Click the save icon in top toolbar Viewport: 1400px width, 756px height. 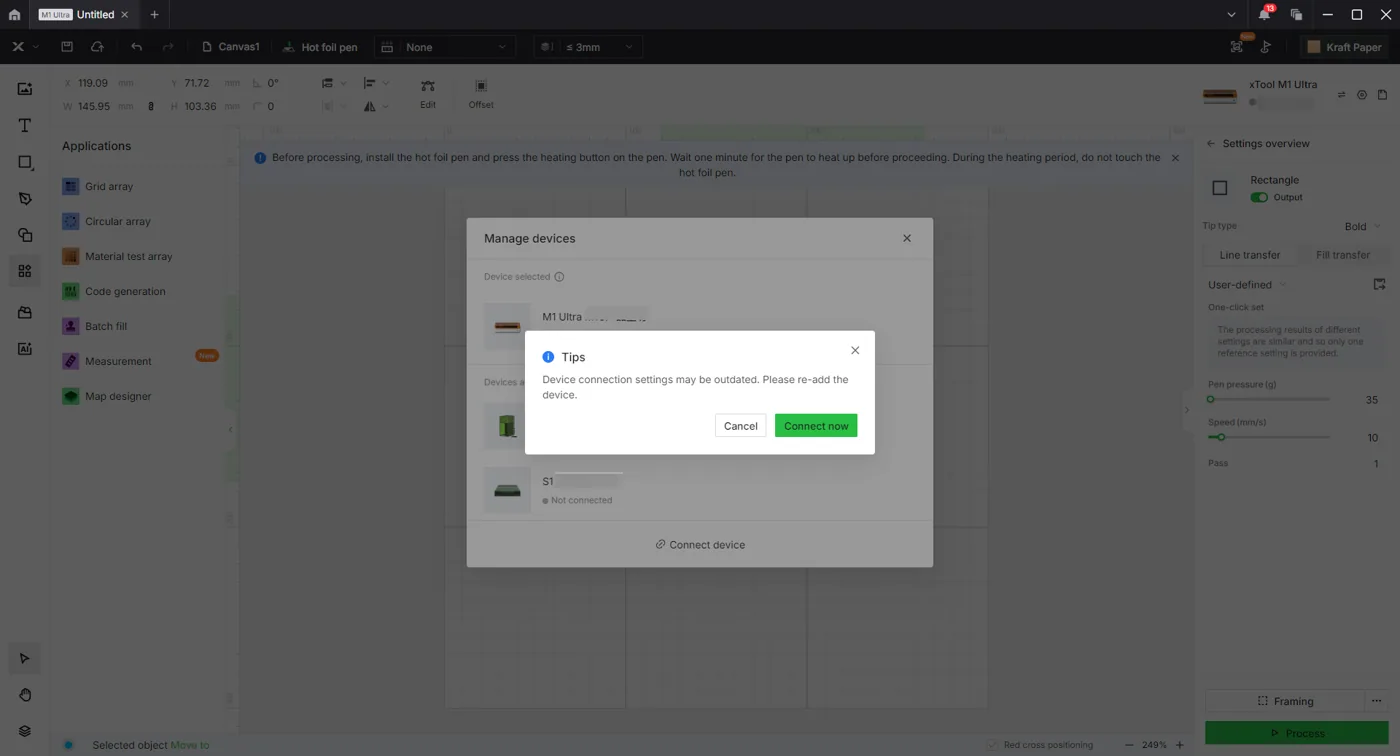pos(67,47)
